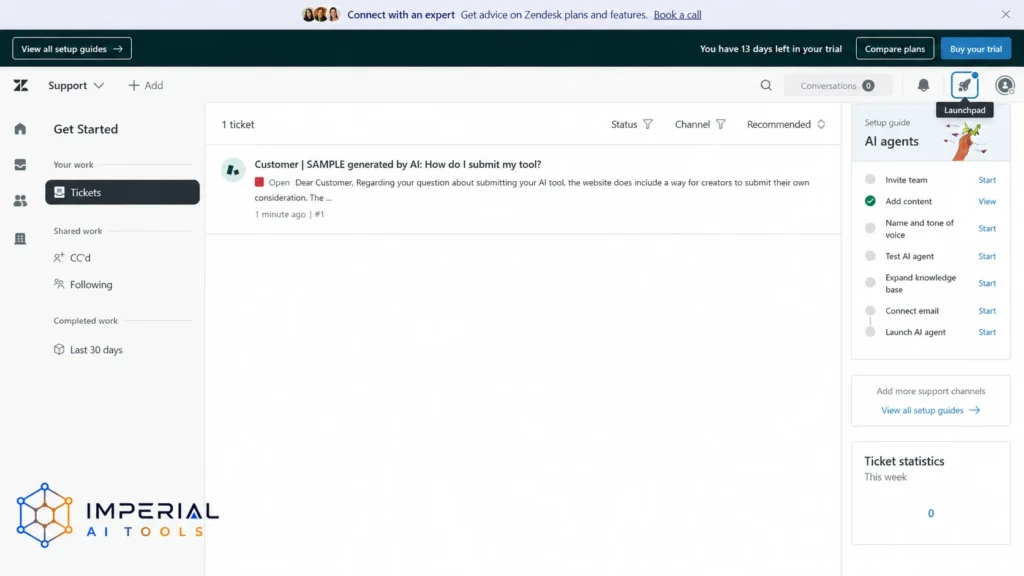Click Start next to Name and tone of voice
Image resolution: width=1024 pixels, height=576 pixels.
click(x=987, y=228)
